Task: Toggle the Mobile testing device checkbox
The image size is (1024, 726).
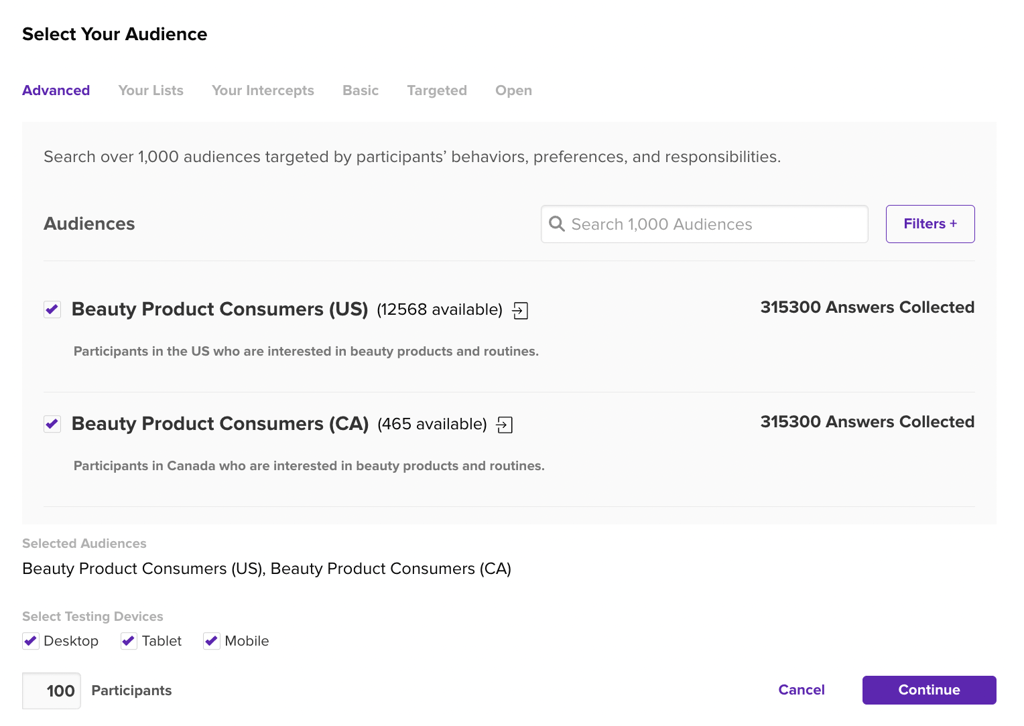Action: (211, 641)
